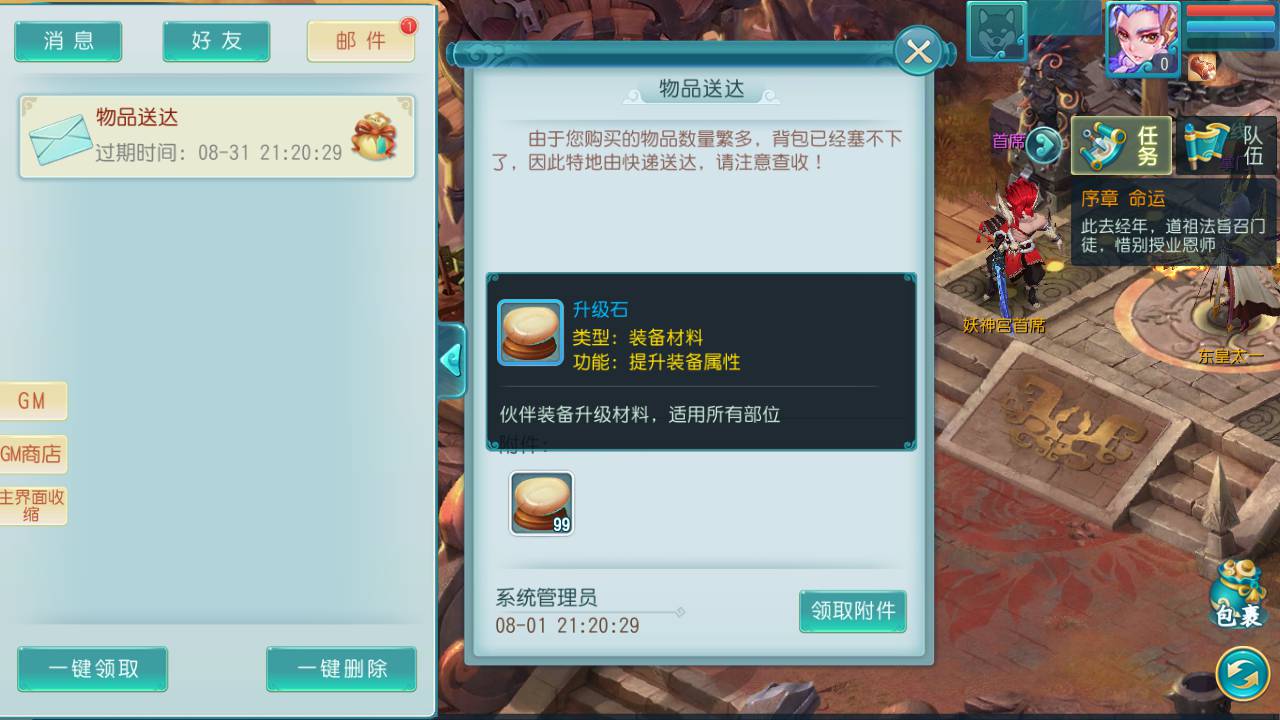The image size is (1280, 720).
Task: Toggle 主界面收缩 main interface collapse
Action: 32,505
